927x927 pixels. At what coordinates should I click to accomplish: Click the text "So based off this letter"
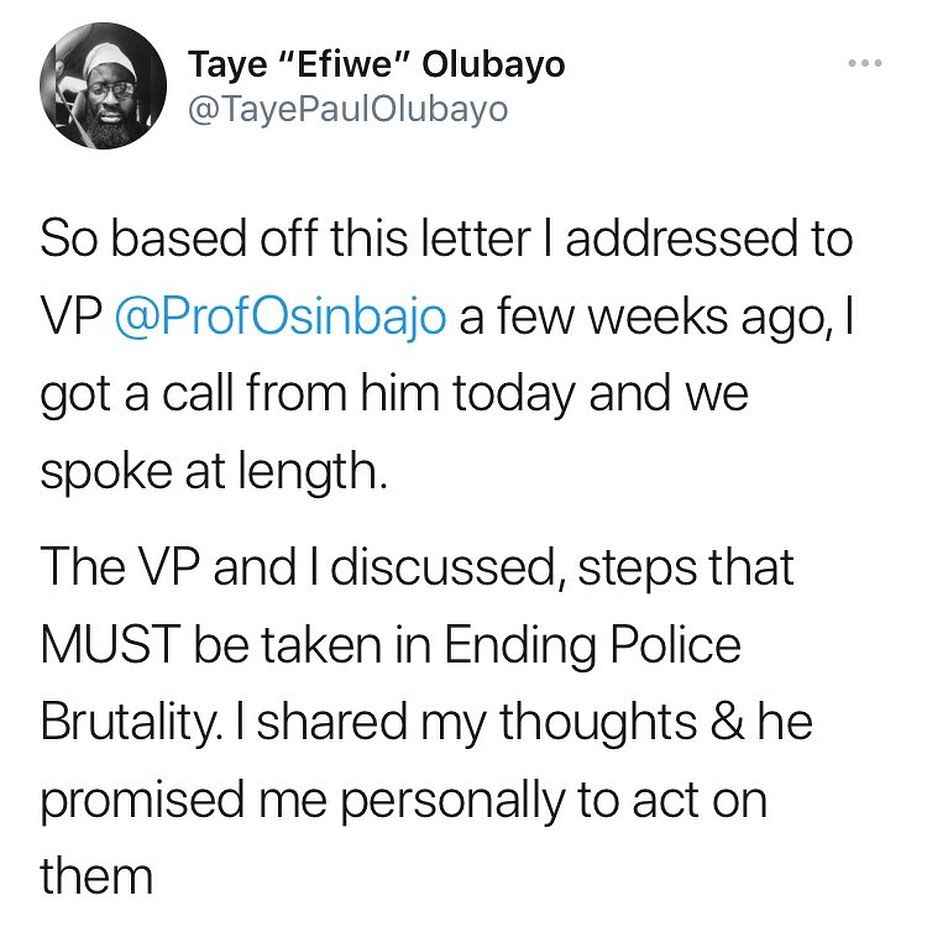[286, 239]
